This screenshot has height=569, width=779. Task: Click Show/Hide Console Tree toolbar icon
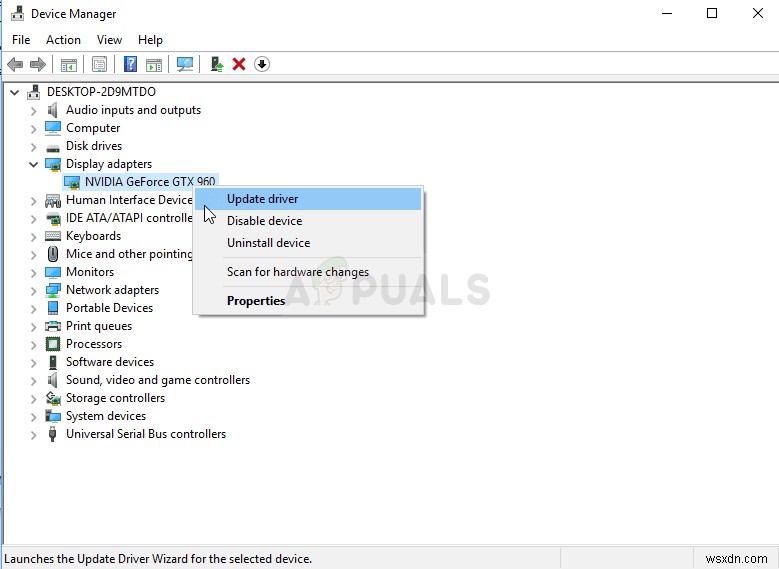[69, 64]
